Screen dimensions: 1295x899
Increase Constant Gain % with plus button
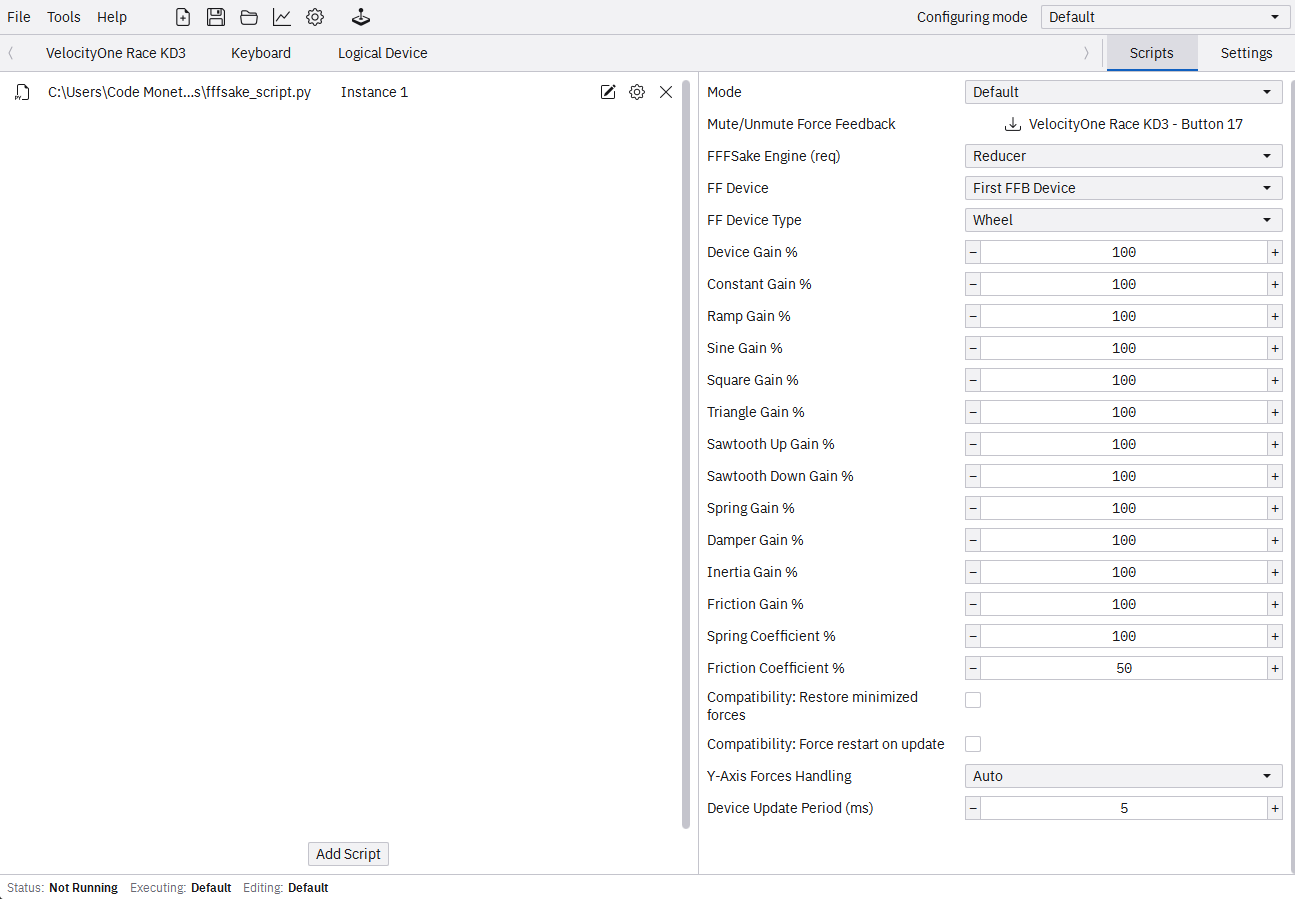click(x=1275, y=284)
